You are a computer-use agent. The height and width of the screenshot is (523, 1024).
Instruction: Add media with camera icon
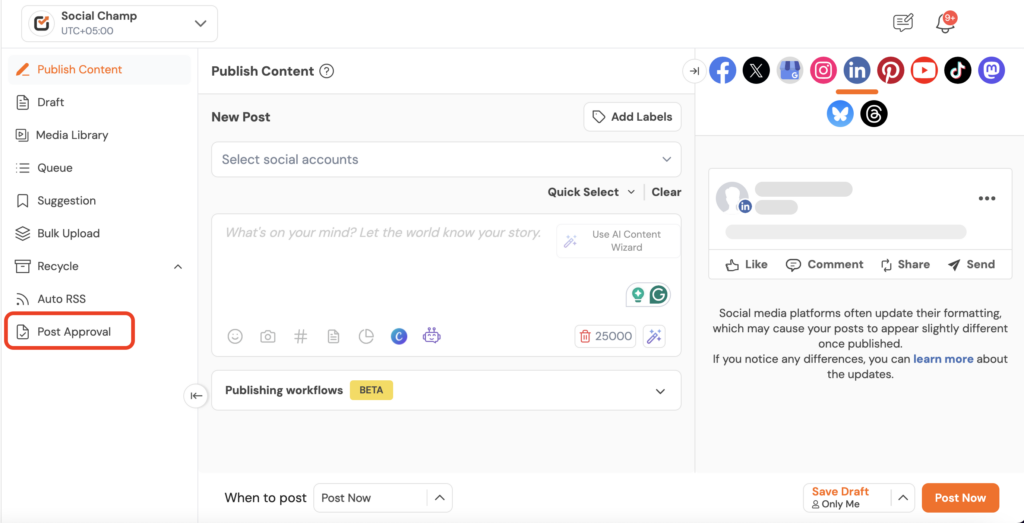(268, 337)
